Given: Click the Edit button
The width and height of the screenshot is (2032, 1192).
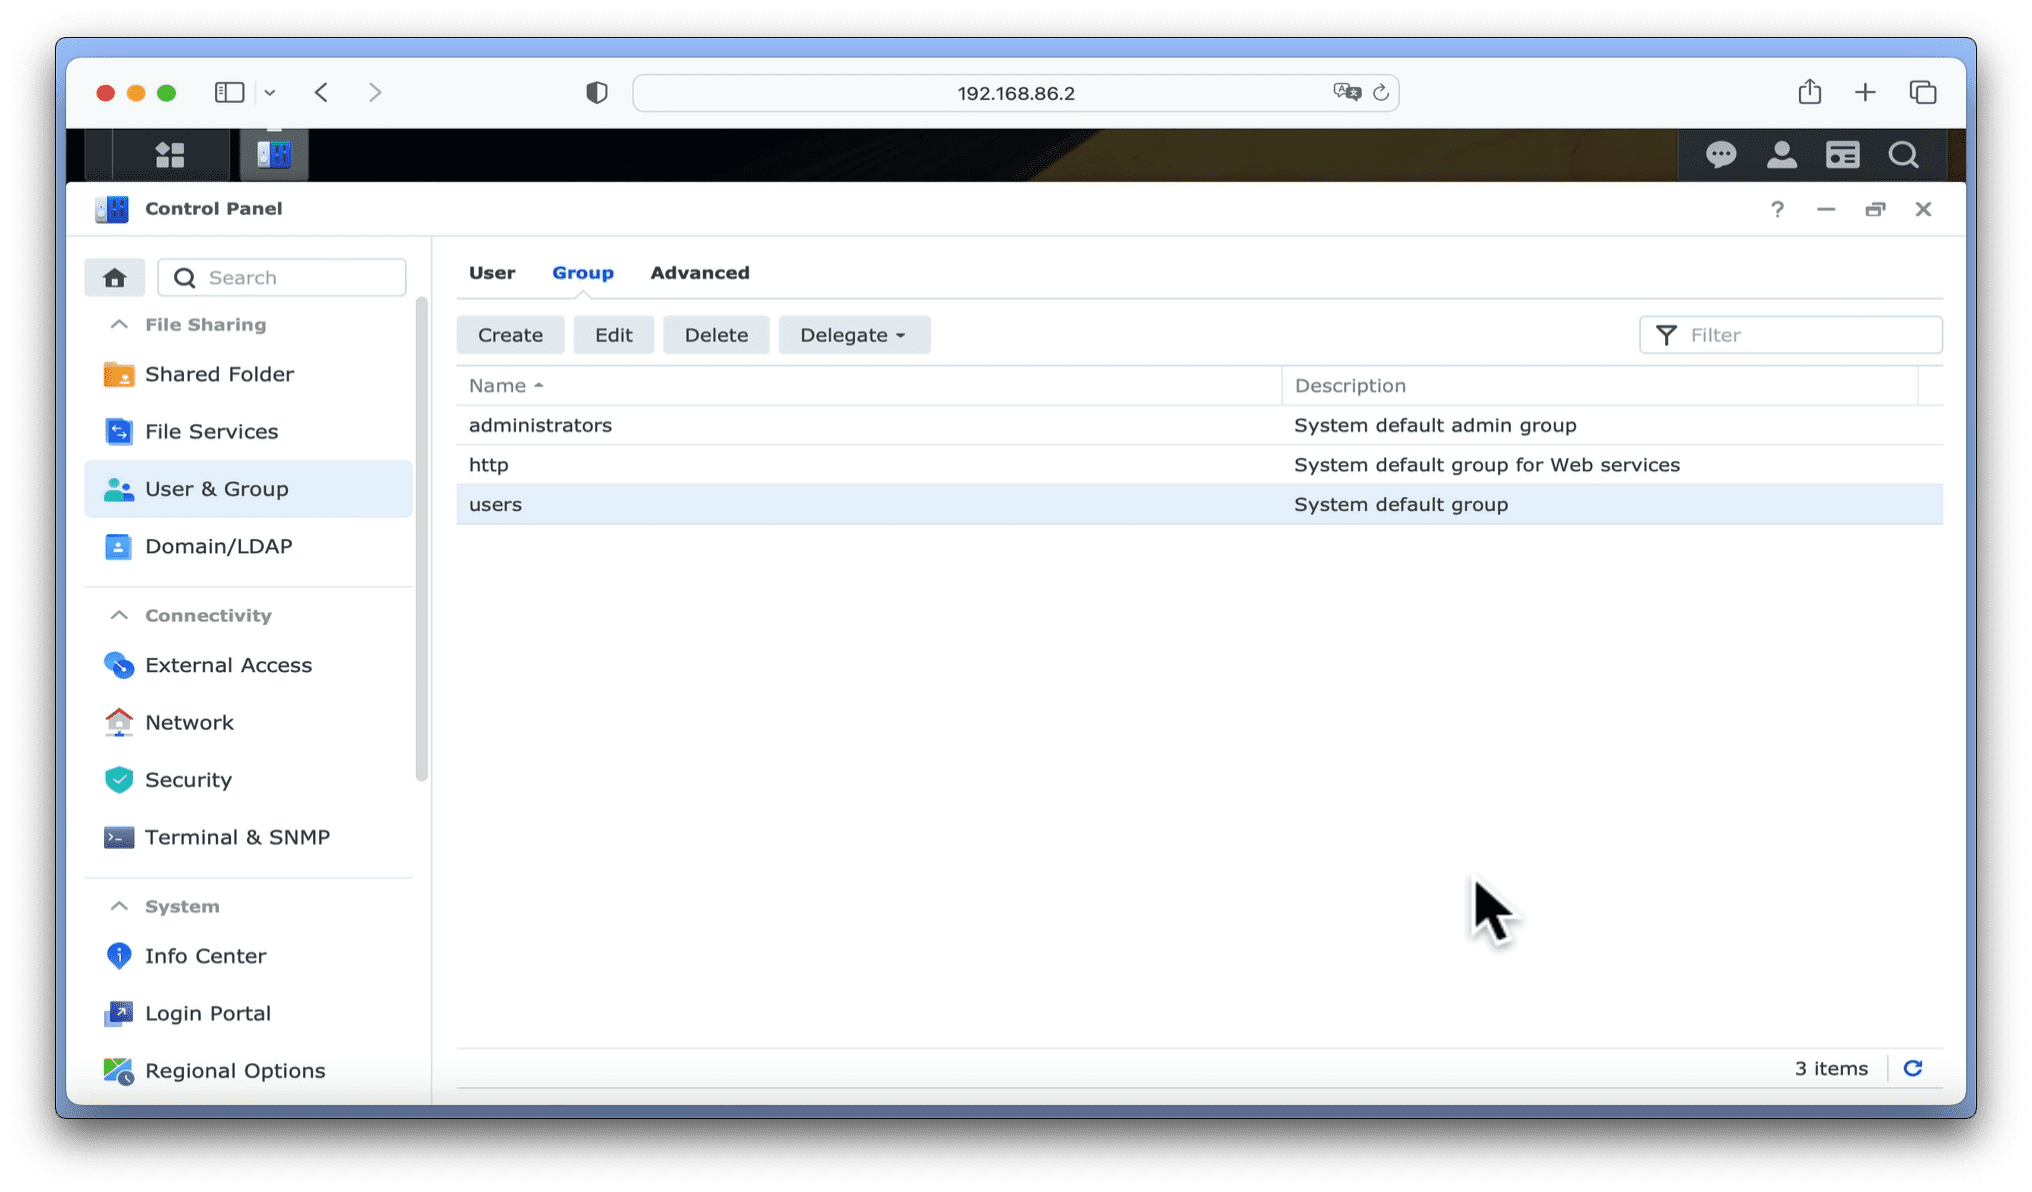Looking at the screenshot, I should coord(613,335).
